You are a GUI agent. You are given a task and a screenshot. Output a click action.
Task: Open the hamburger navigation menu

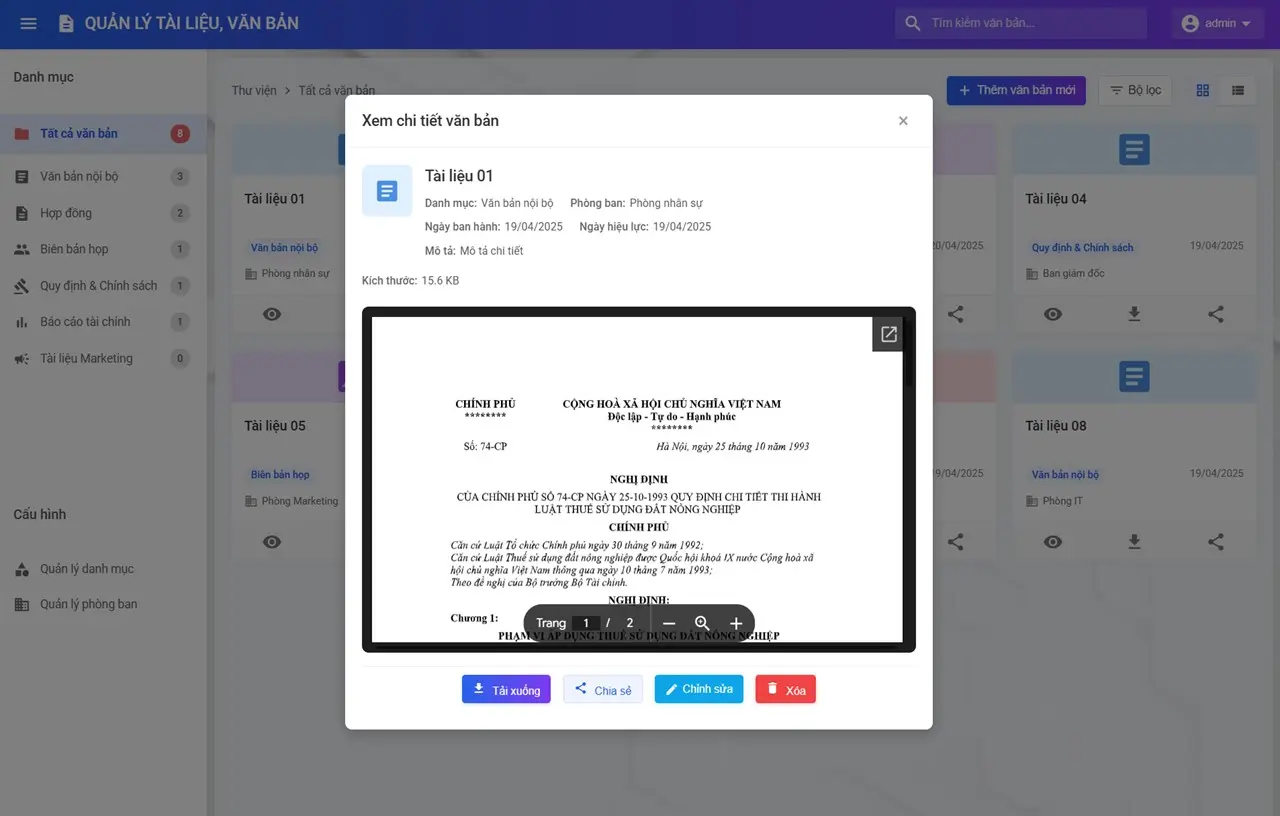[x=28, y=23]
